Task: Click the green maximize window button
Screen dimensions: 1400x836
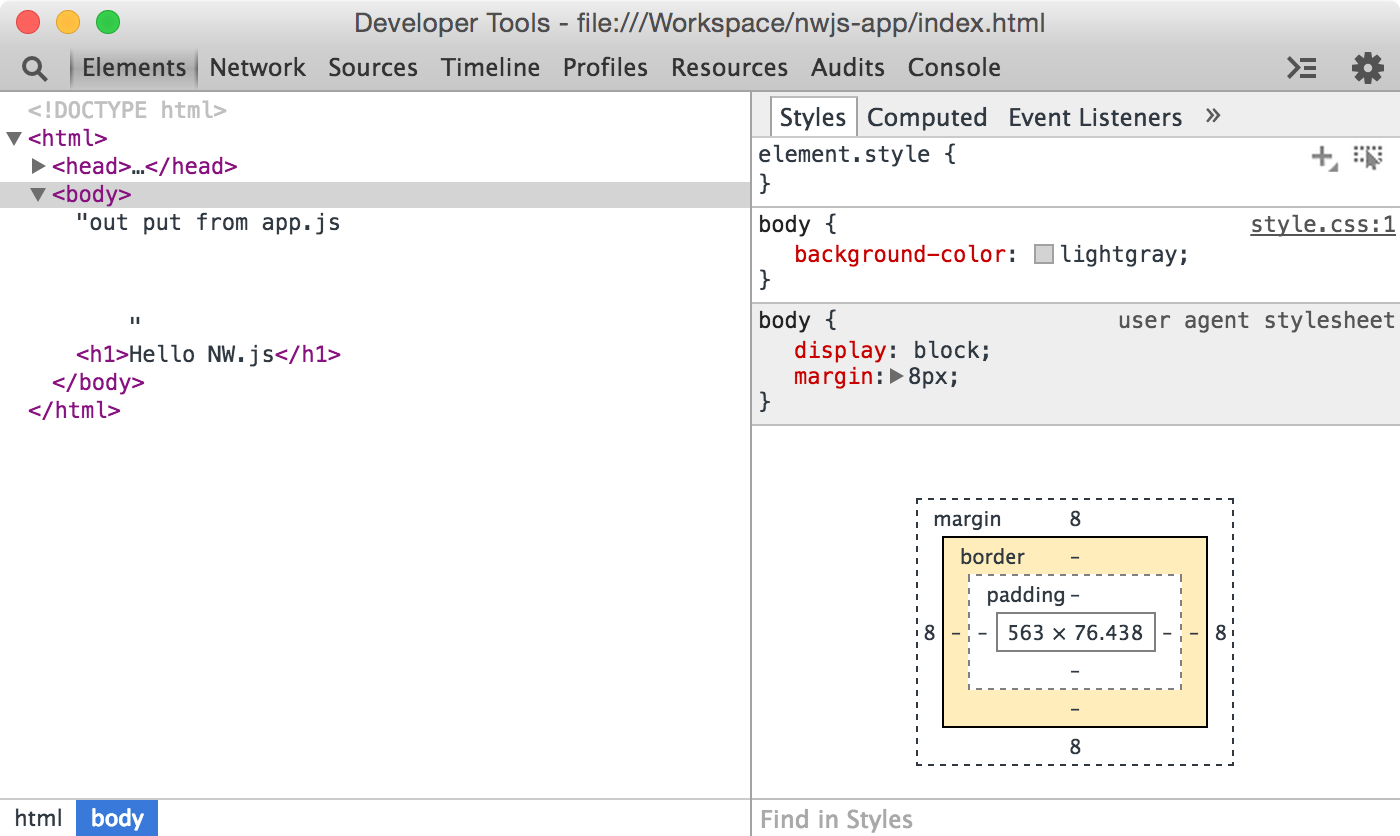Action: [107, 22]
